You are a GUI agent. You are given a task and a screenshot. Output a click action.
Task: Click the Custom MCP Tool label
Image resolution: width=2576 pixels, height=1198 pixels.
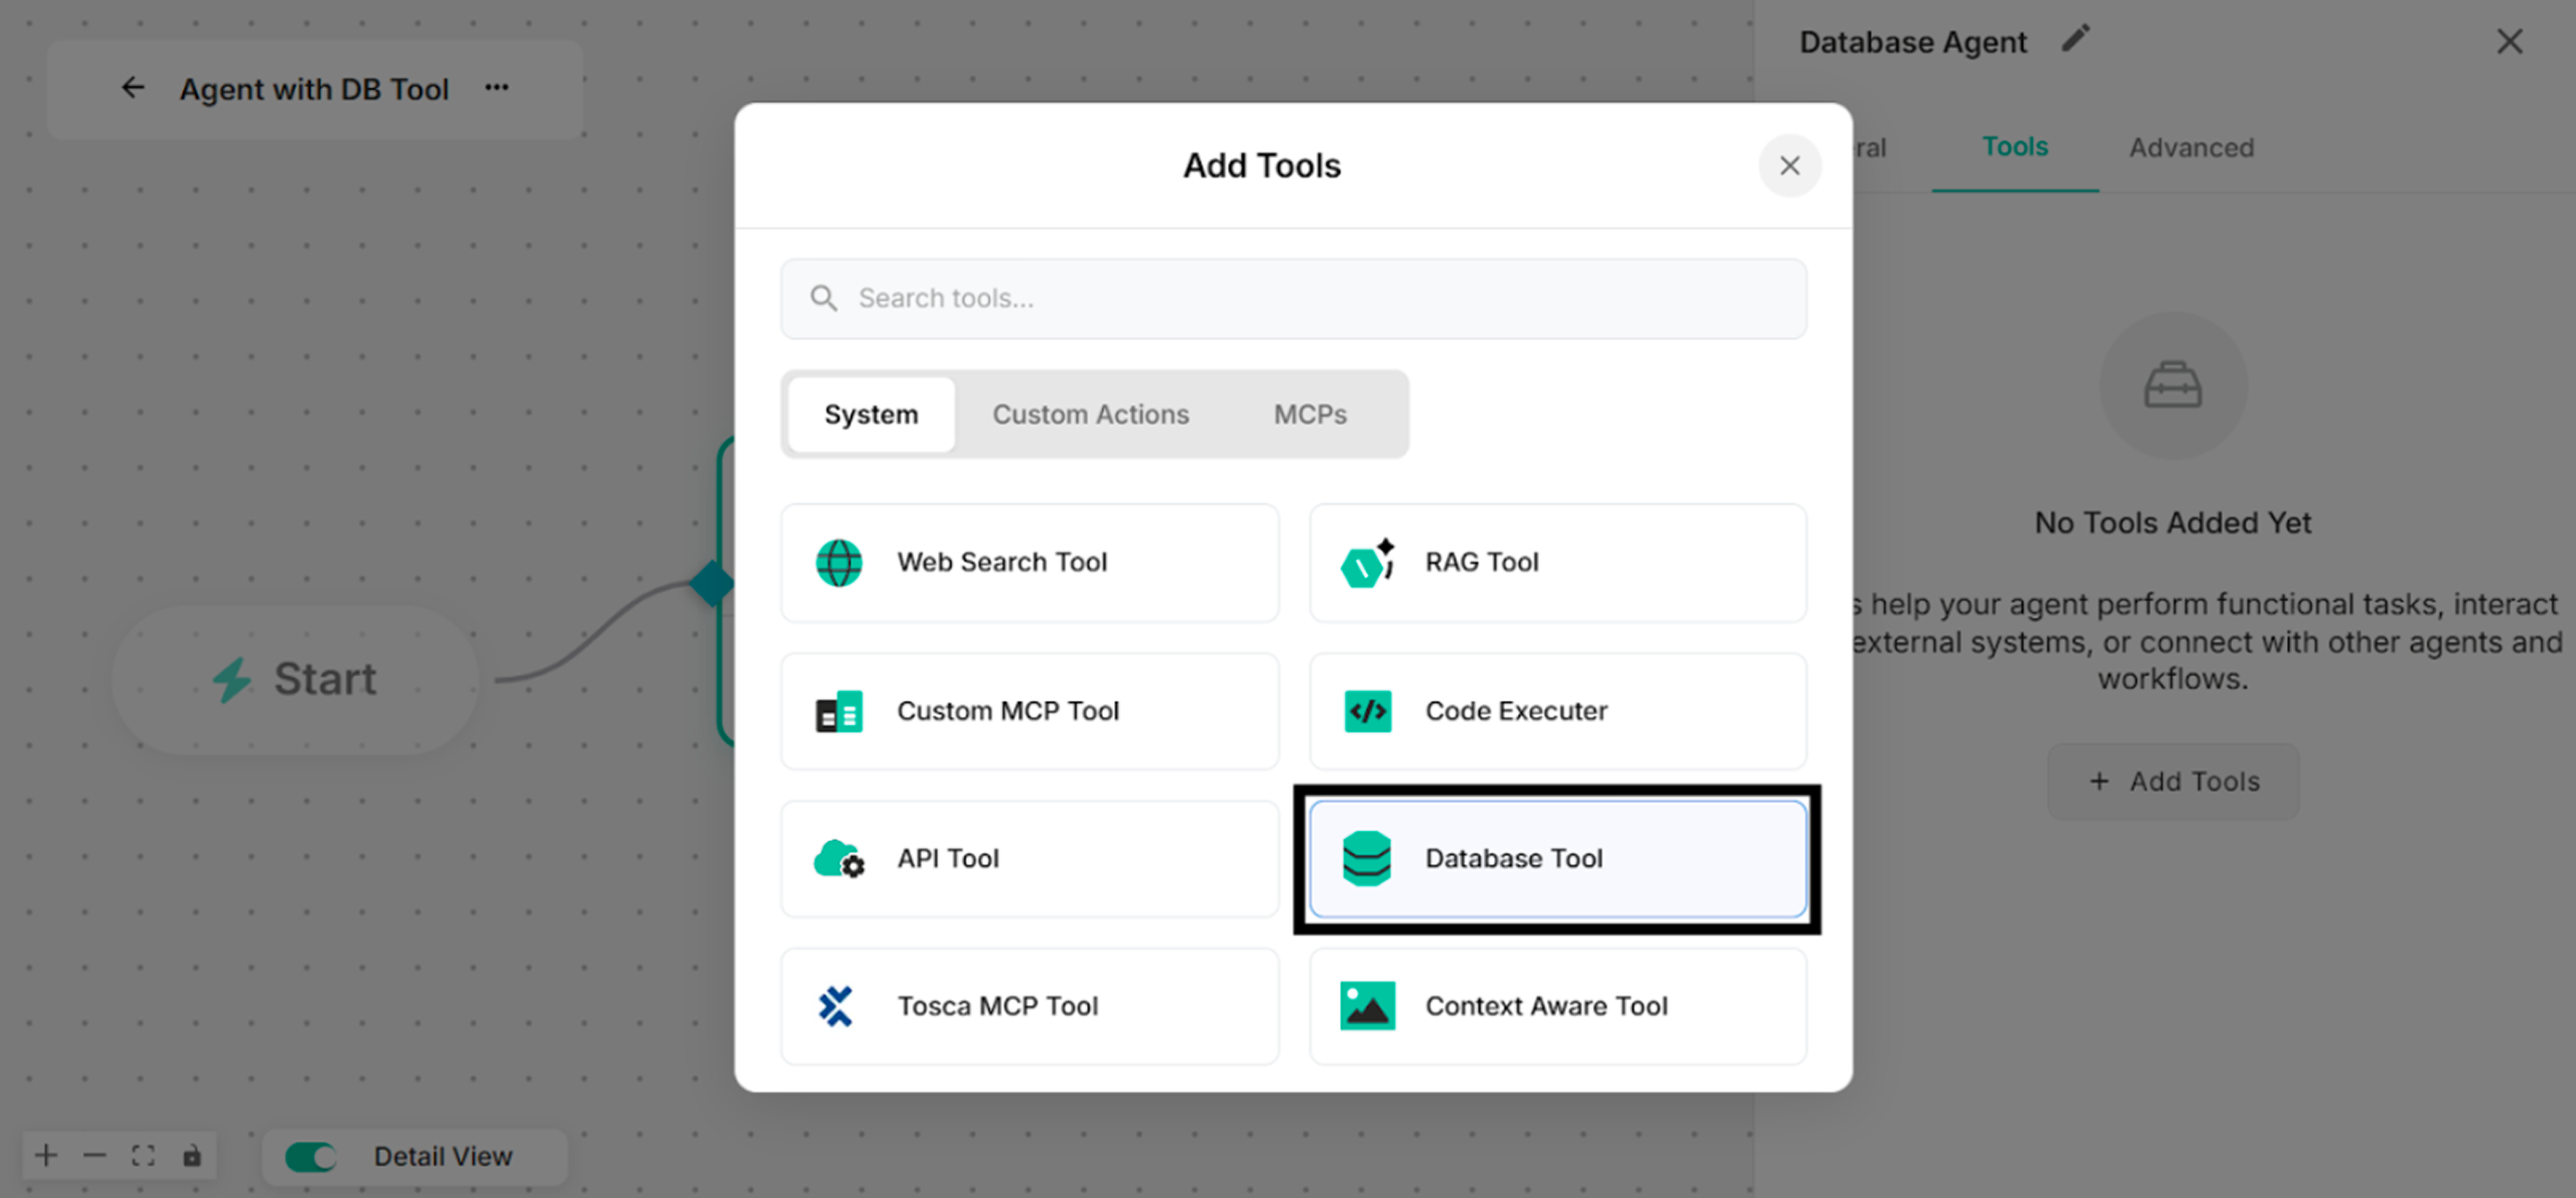(1008, 711)
